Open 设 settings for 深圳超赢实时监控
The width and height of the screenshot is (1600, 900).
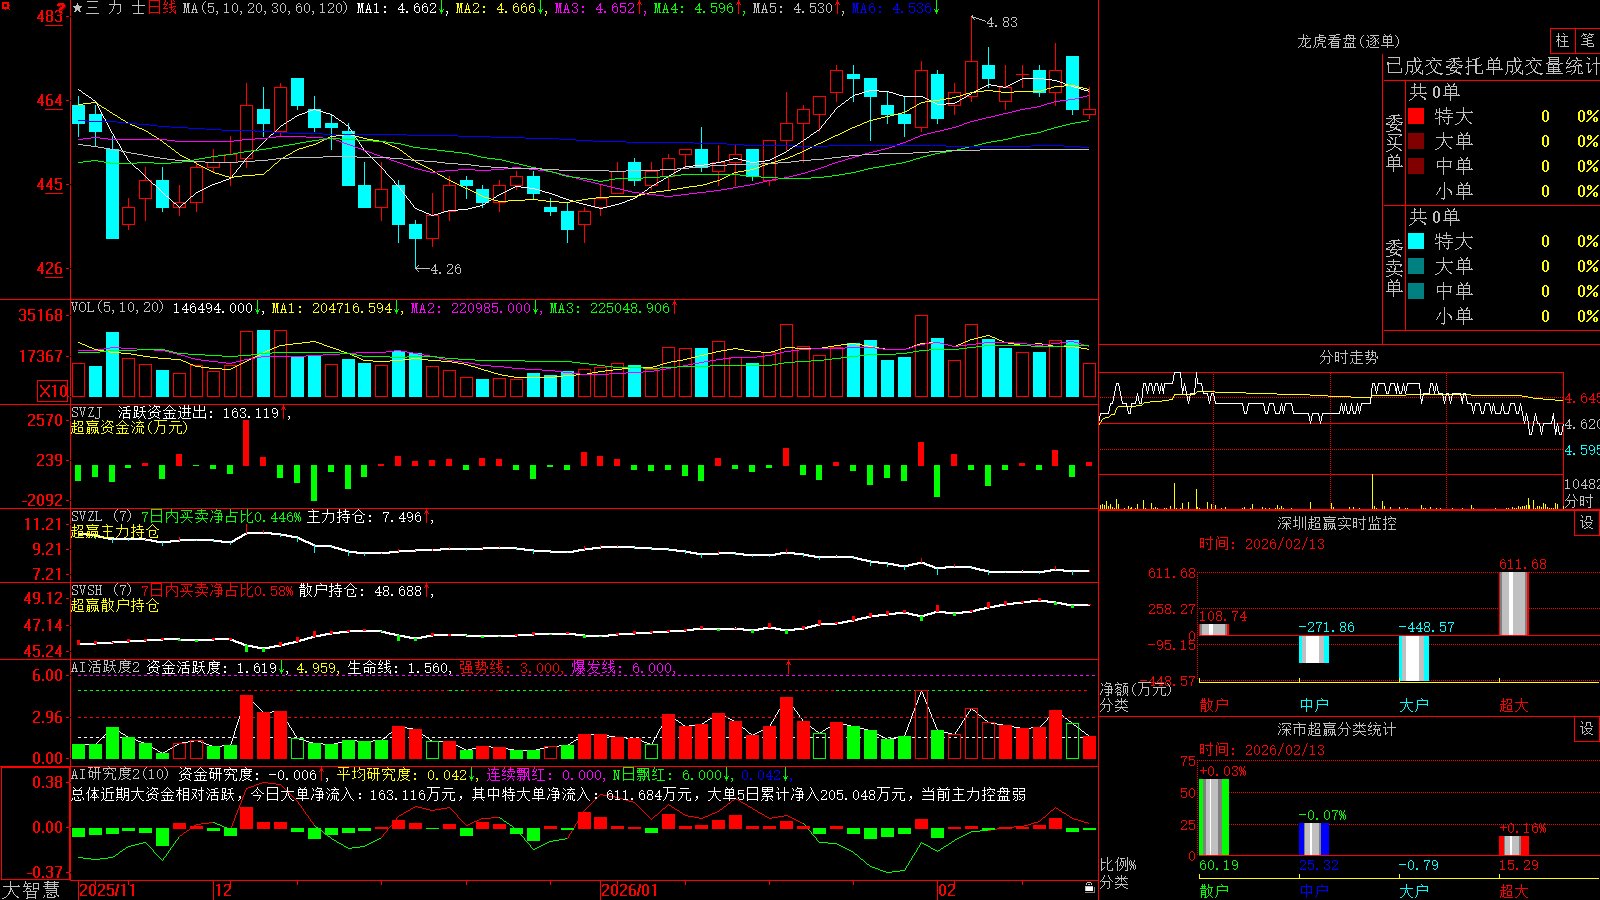[x=1587, y=523]
